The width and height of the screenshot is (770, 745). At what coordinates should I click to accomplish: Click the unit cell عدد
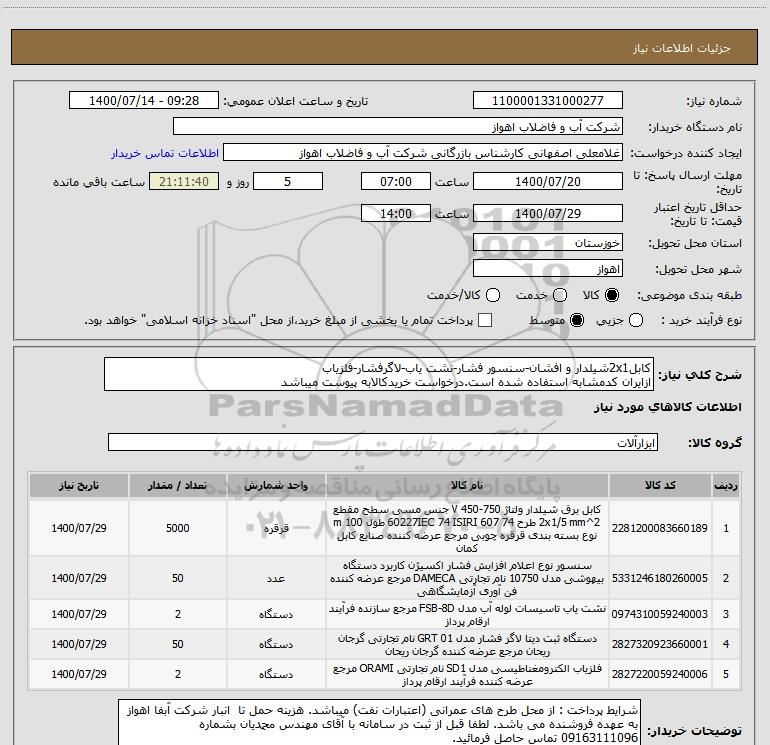click(x=276, y=579)
